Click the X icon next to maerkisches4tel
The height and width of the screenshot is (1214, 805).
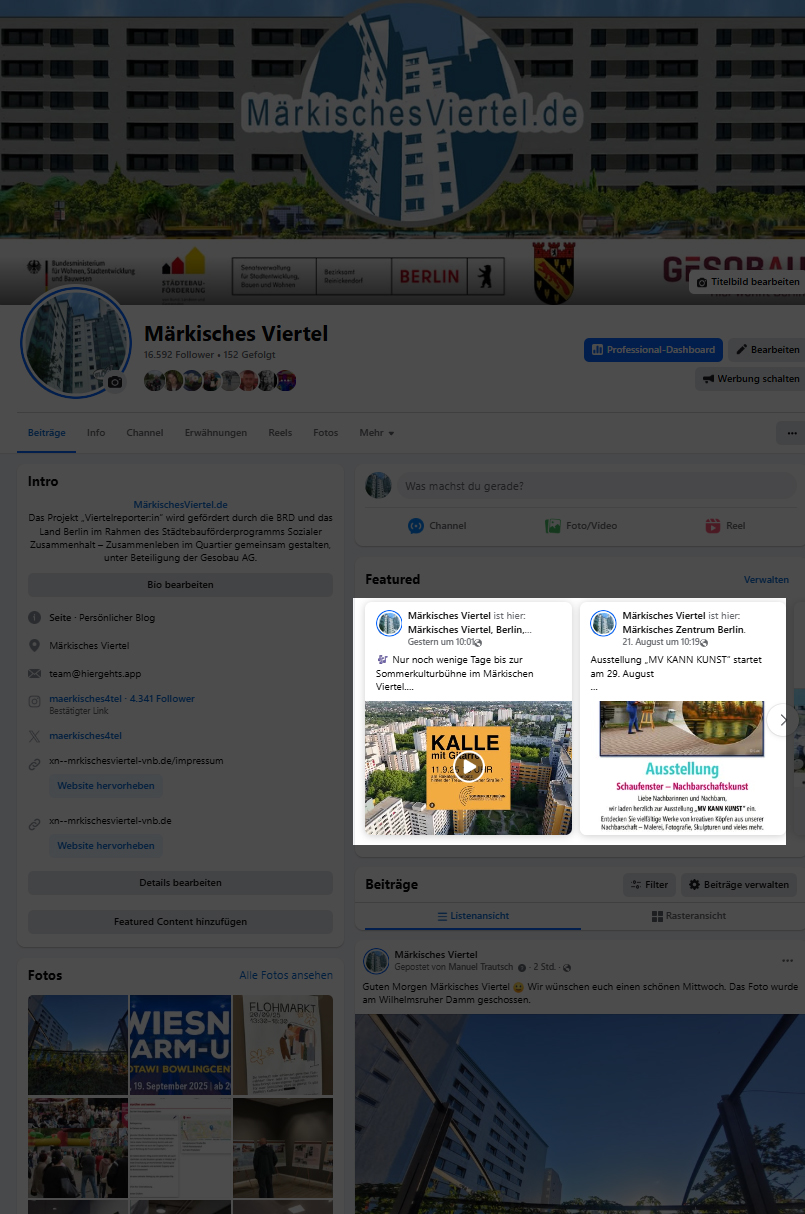pos(35,736)
